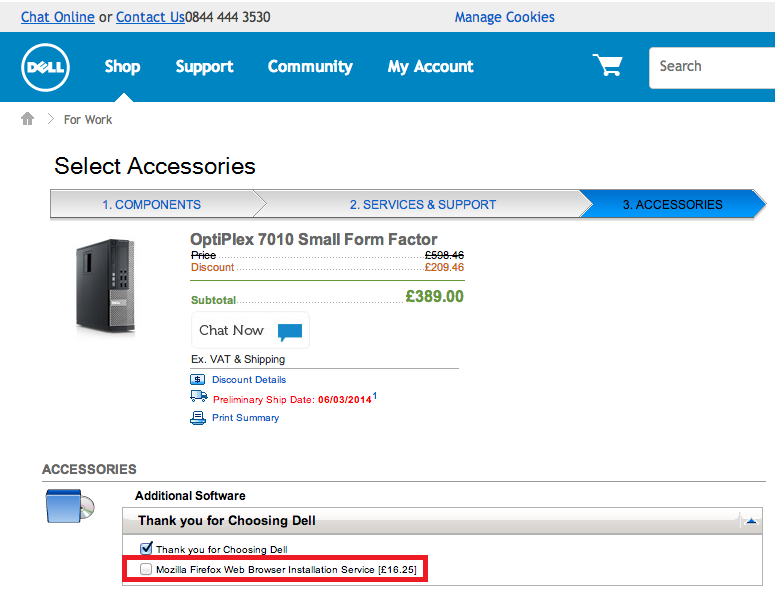
Task: Uncheck Thank you for Choosing Dell
Action: tap(146, 549)
